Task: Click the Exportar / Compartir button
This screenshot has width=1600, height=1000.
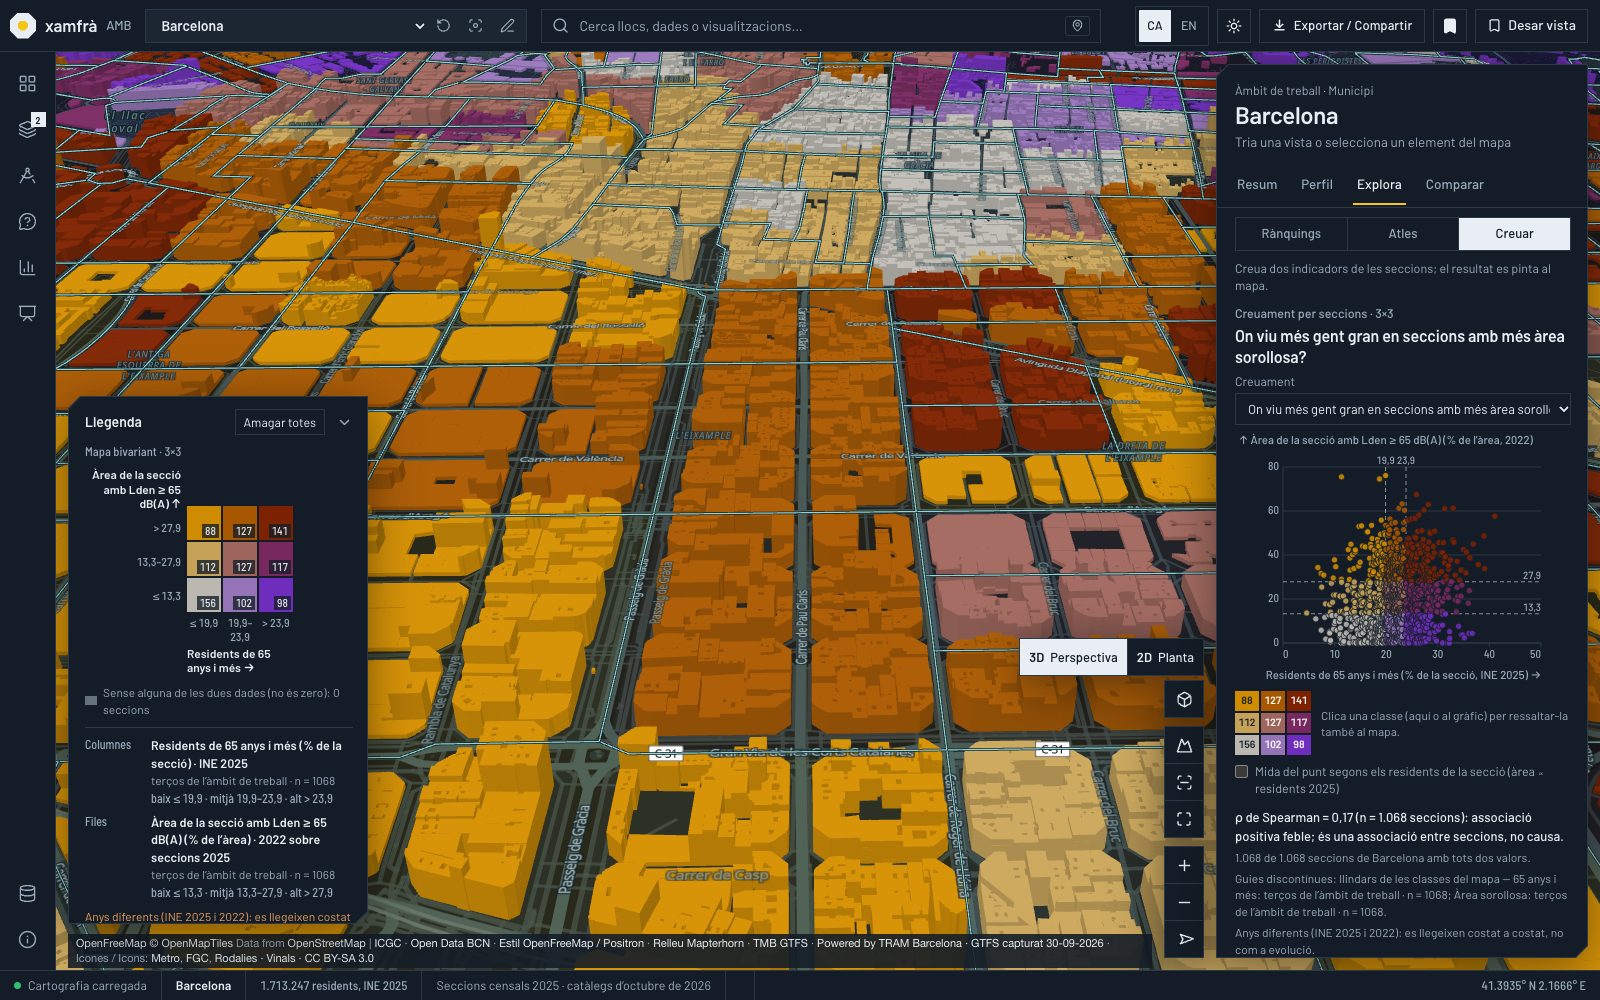Action: (1342, 26)
